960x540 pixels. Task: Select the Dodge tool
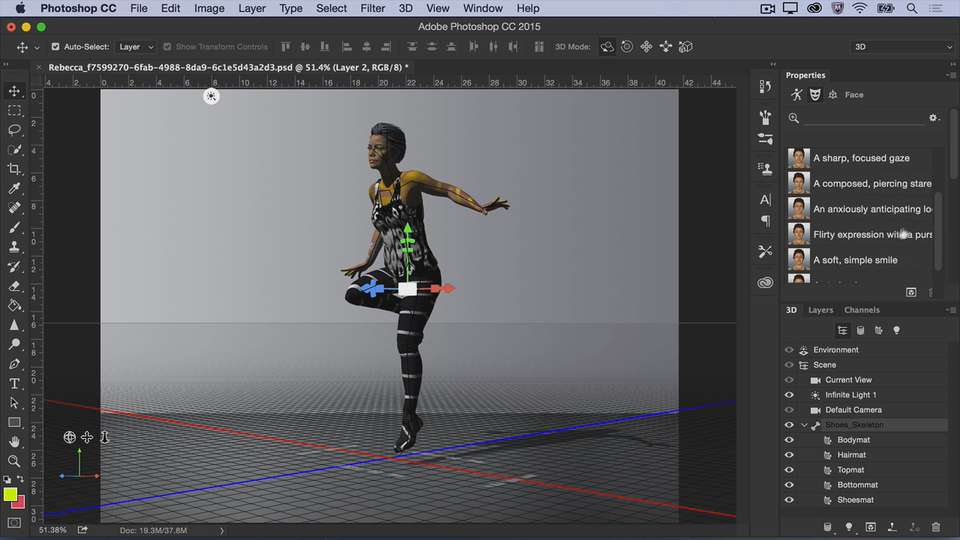(x=14, y=344)
